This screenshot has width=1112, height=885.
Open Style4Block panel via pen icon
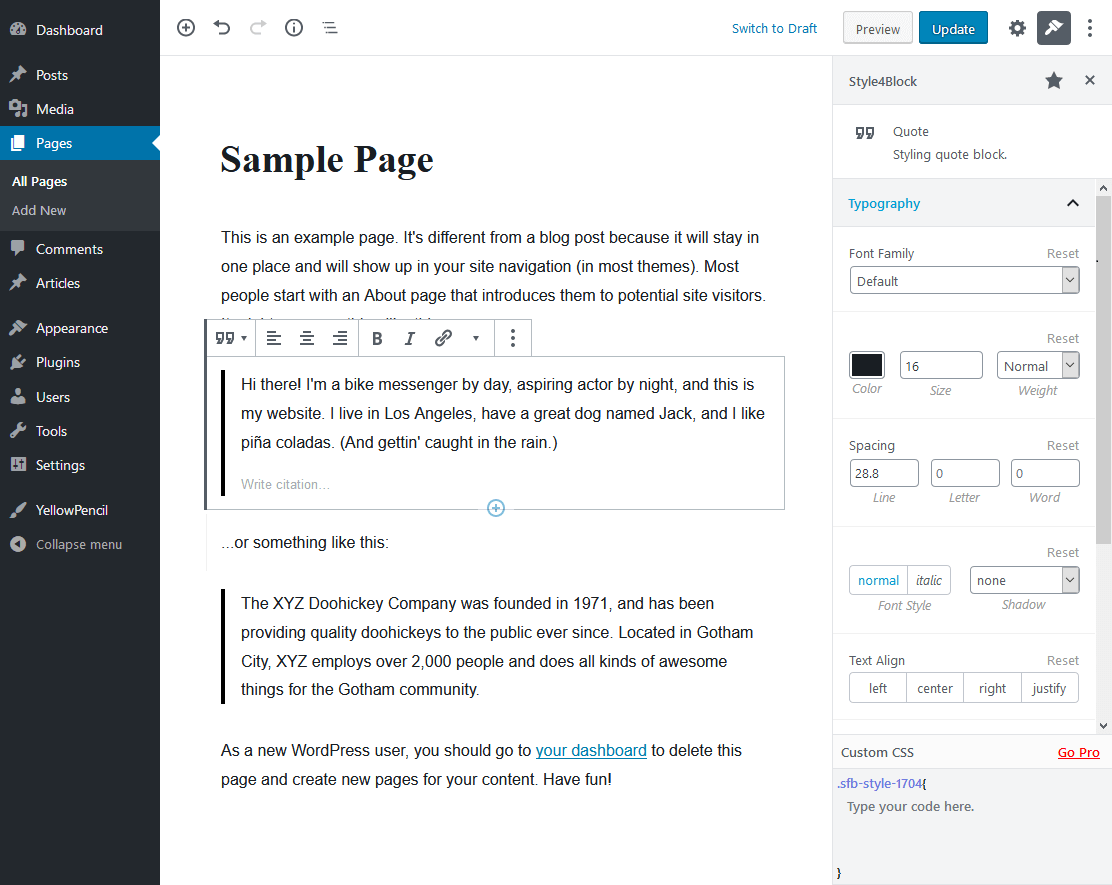(x=1053, y=28)
